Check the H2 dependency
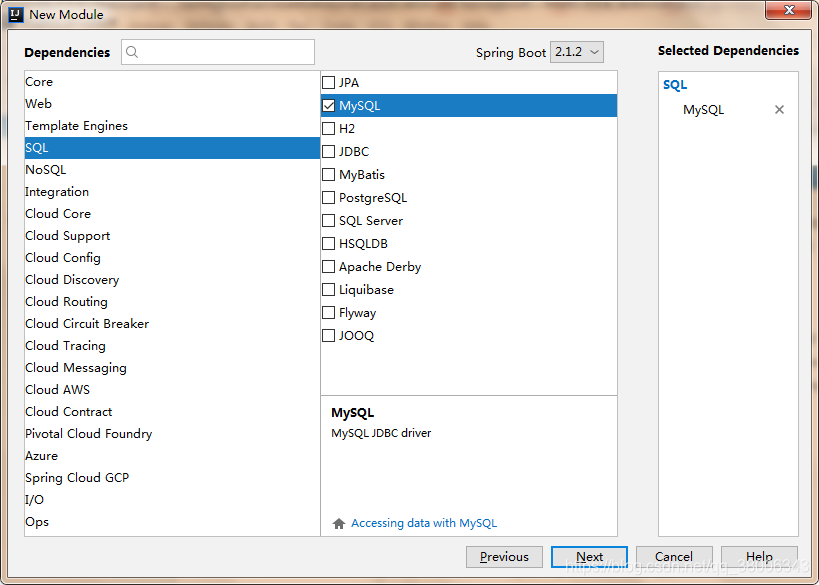This screenshot has height=585, width=819. [x=329, y=128]
